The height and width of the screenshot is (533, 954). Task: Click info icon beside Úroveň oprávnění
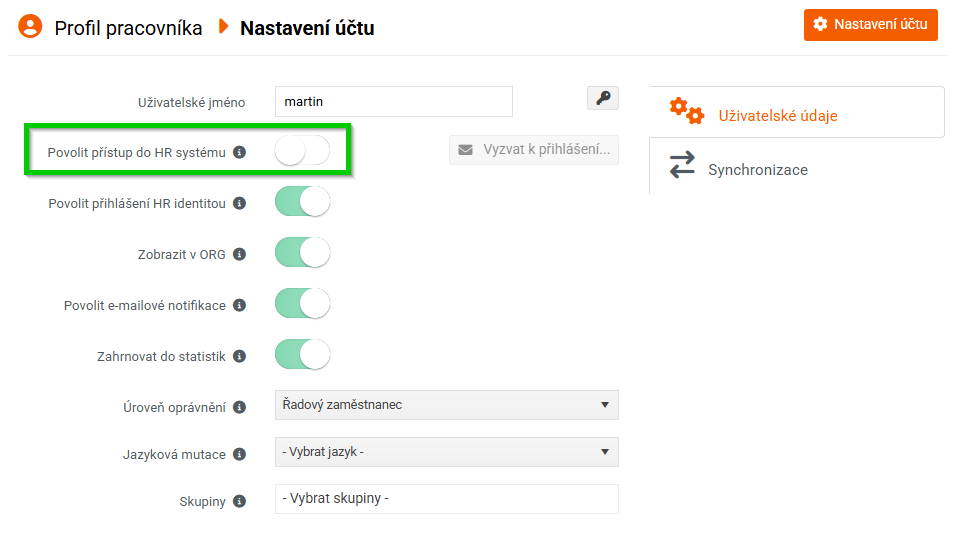(239, 407)
